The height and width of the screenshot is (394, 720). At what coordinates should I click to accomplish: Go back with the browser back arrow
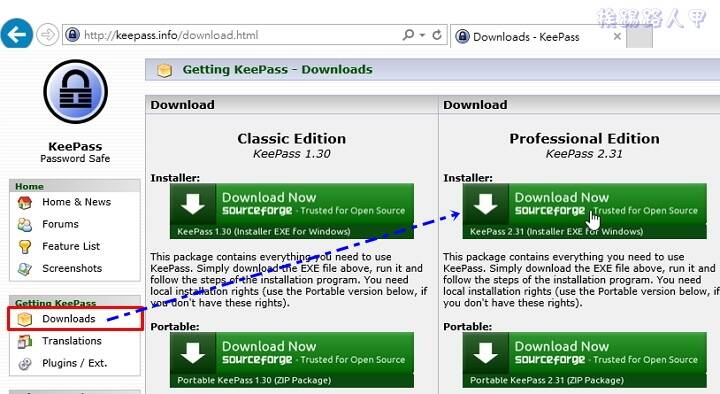(x=17, y=34)
